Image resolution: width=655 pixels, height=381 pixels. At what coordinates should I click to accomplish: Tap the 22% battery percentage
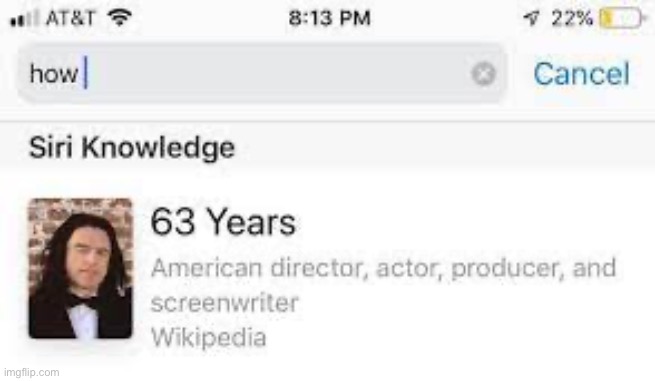572,18
